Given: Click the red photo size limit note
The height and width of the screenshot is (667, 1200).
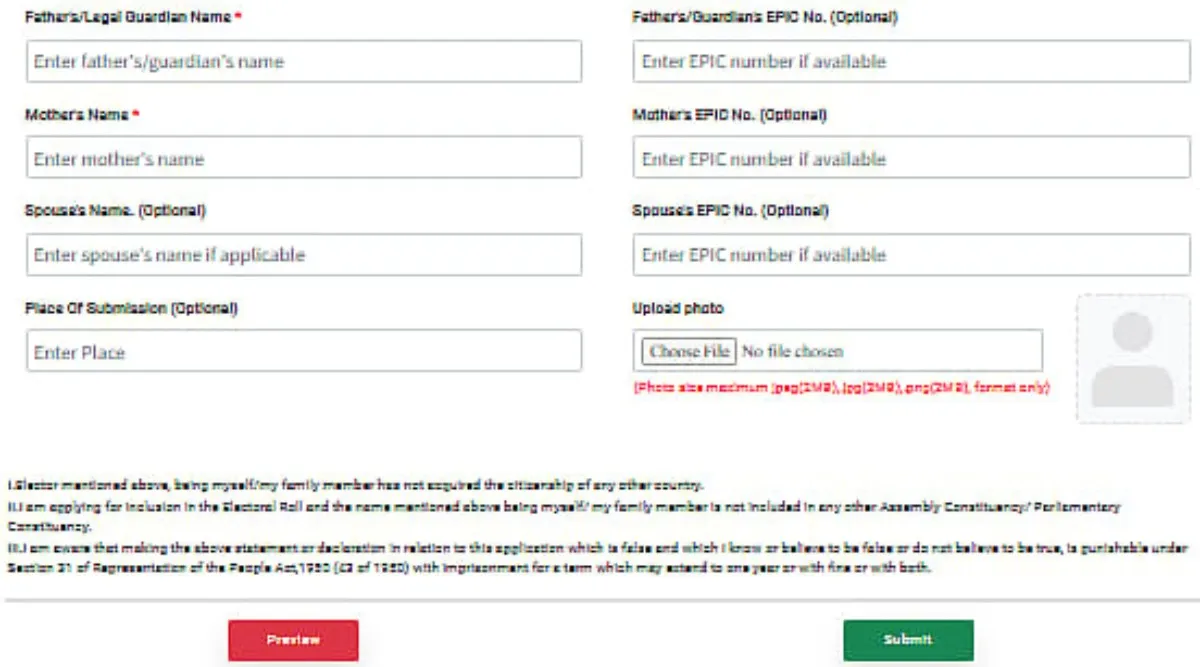Looking at the screenshot, I should pos(840,387).
